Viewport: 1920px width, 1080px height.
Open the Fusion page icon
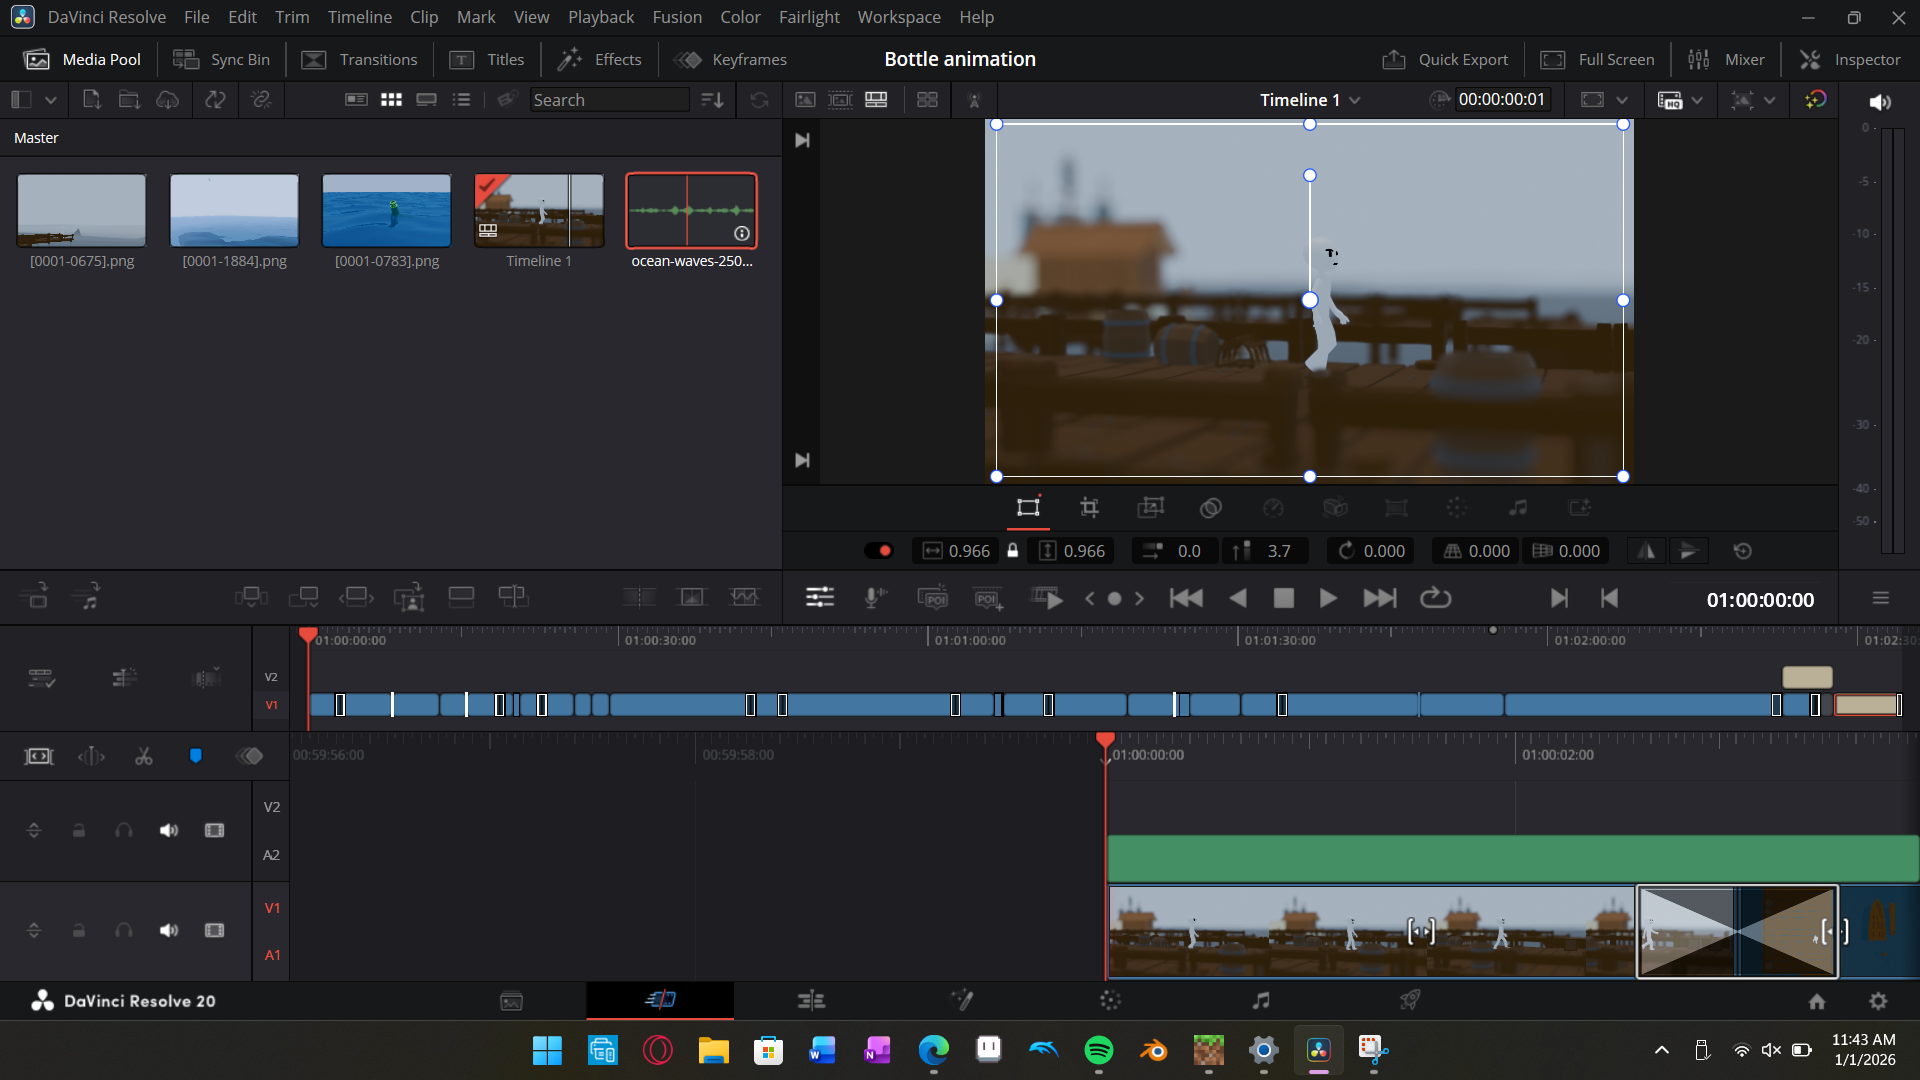tap(961, 1000)
